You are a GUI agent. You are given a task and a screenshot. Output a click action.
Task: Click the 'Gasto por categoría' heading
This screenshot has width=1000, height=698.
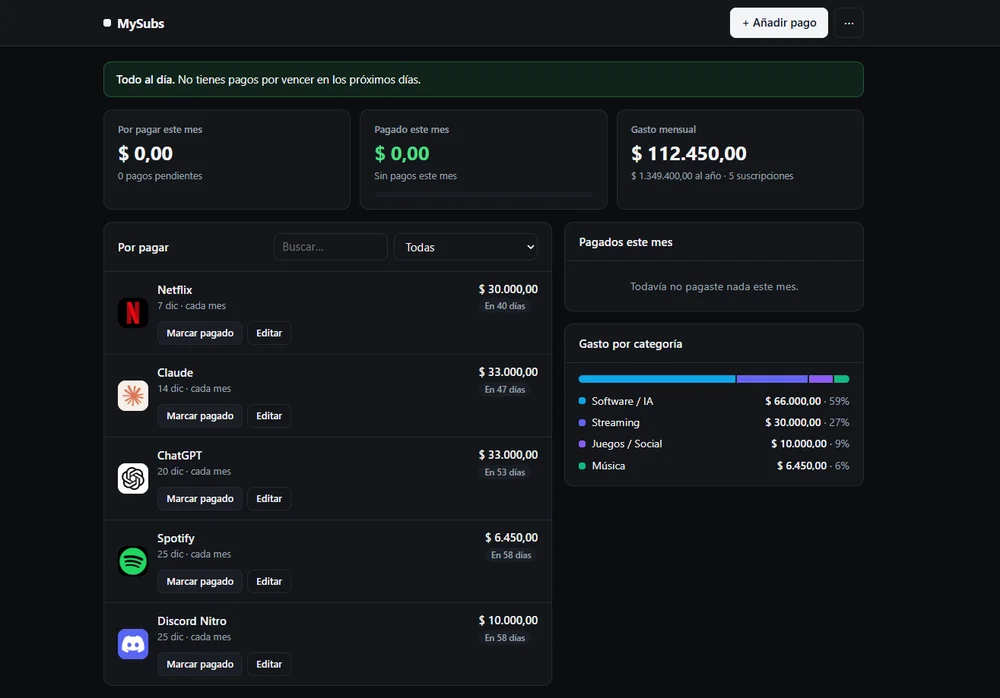pyautogui.click(x=631, y=344)
